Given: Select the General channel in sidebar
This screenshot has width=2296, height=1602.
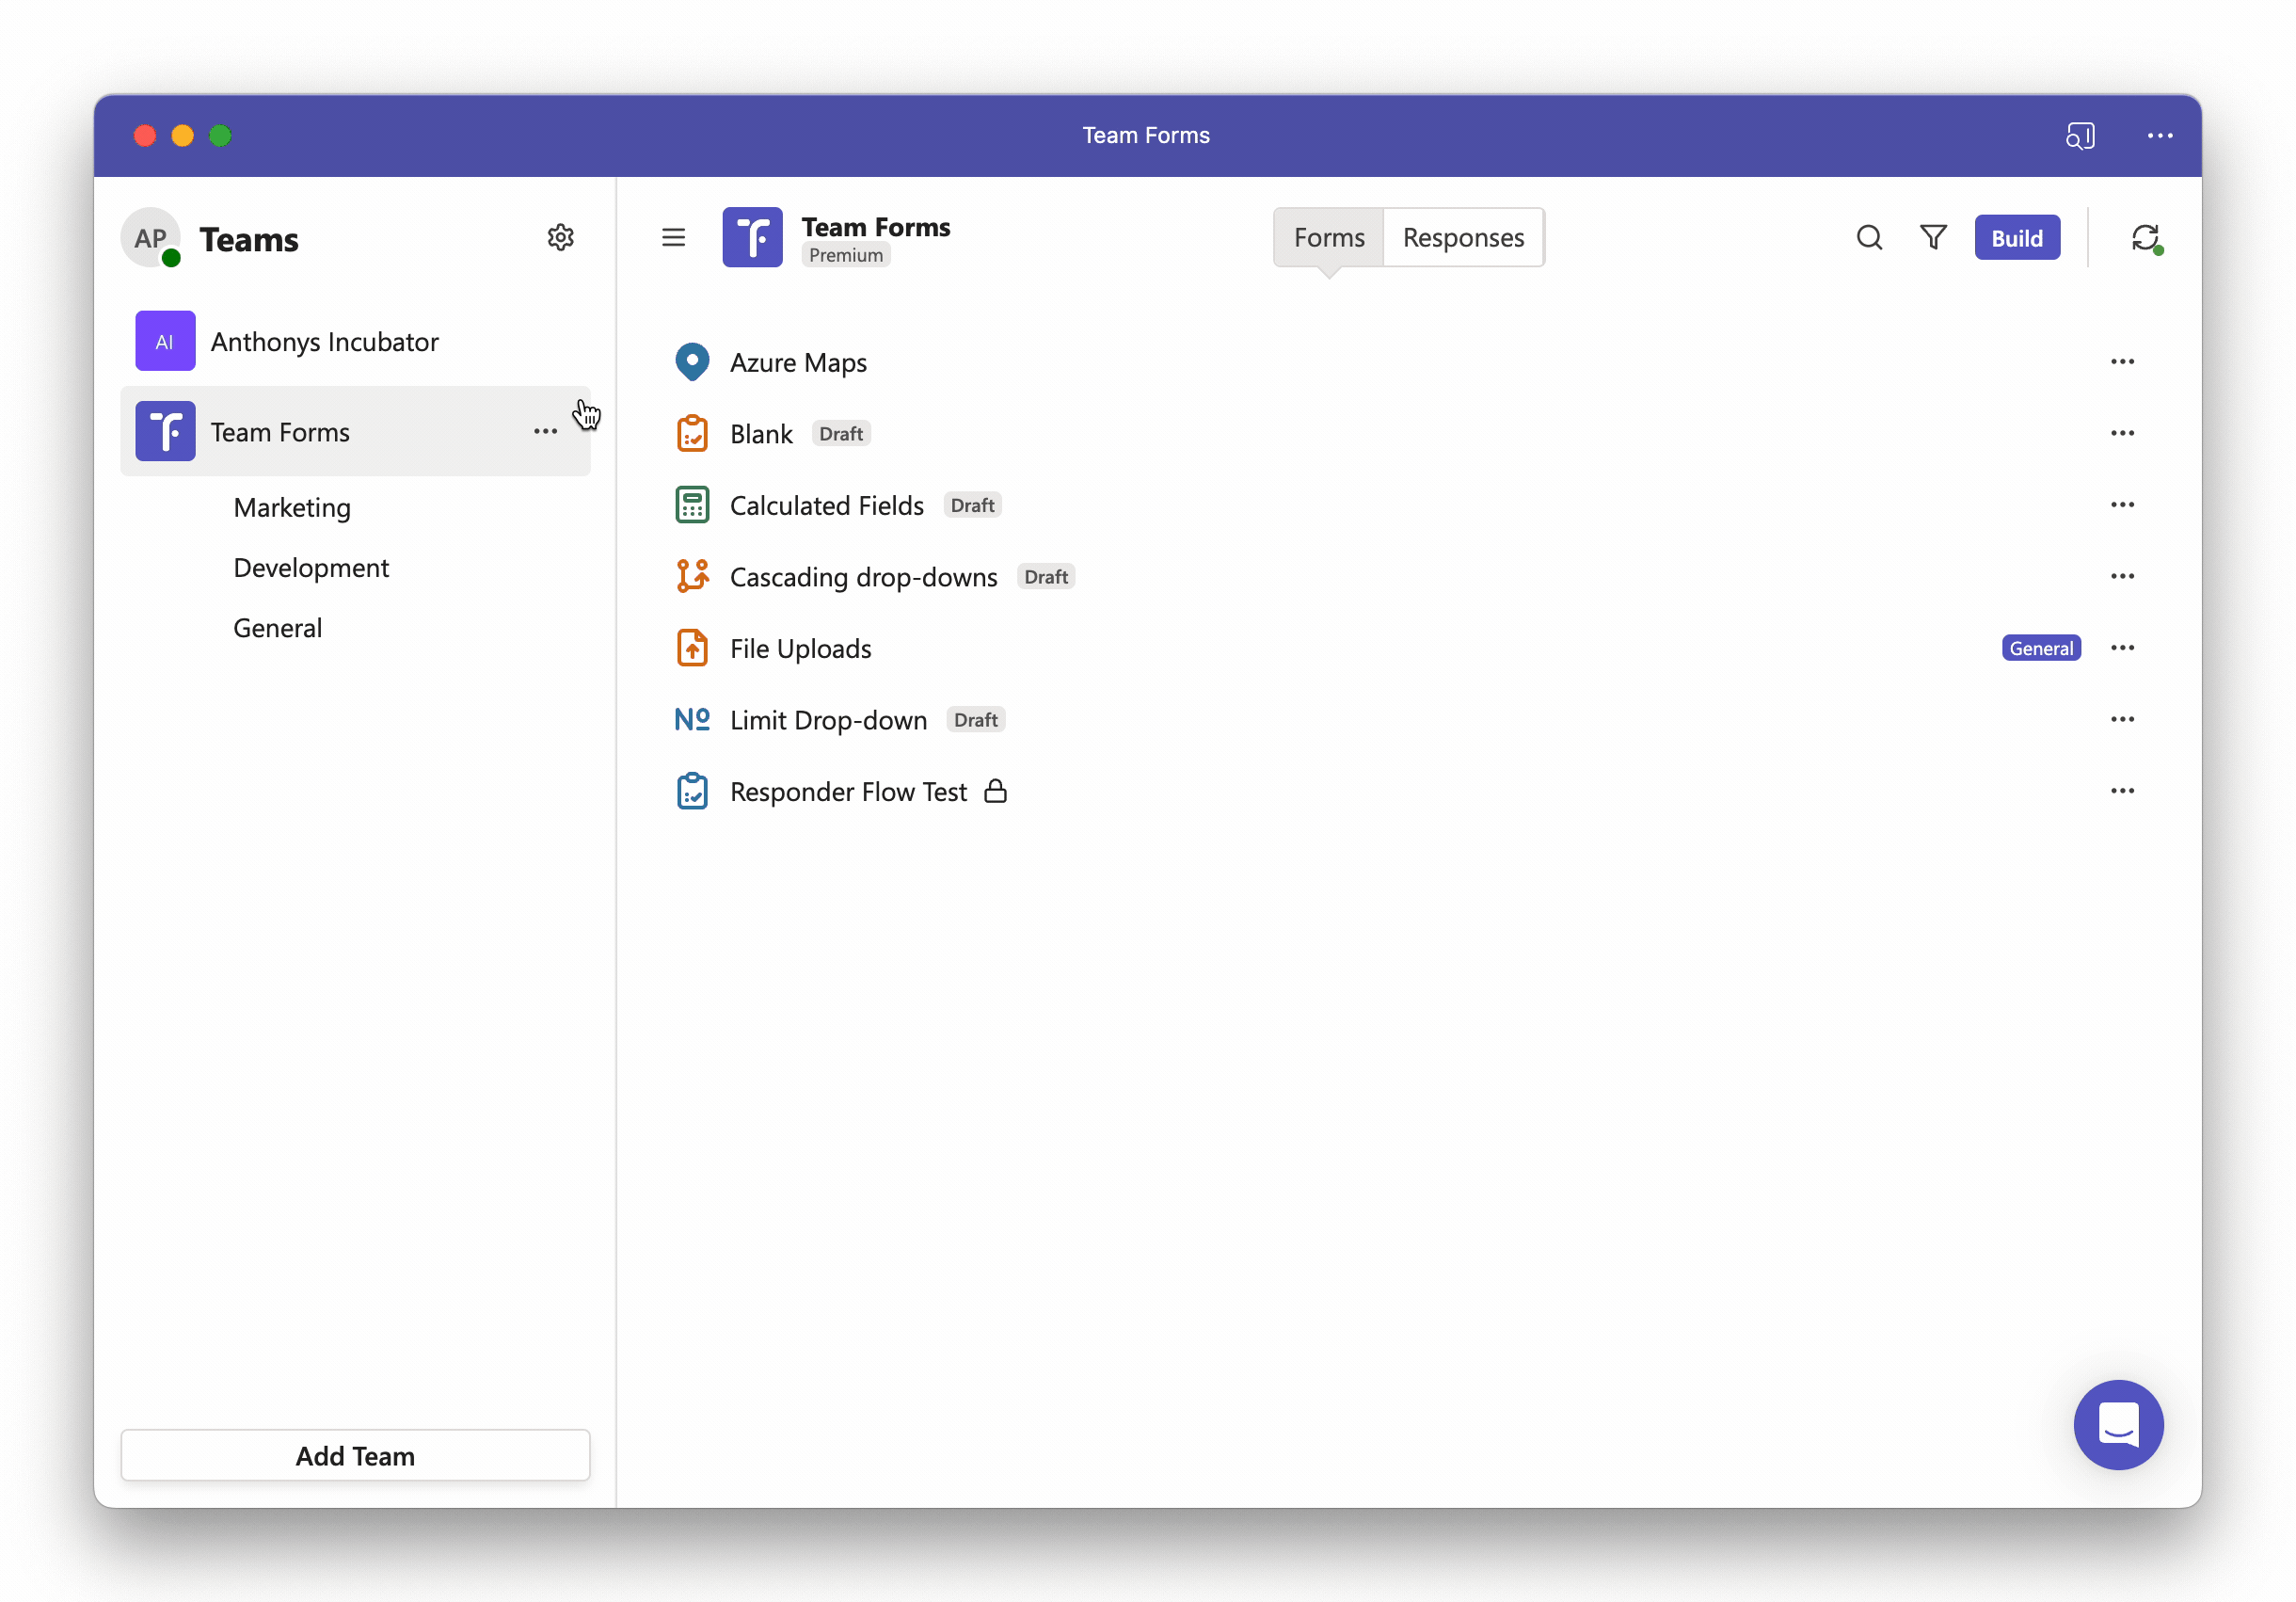Looking at the screenshot, I should point(277,627).
